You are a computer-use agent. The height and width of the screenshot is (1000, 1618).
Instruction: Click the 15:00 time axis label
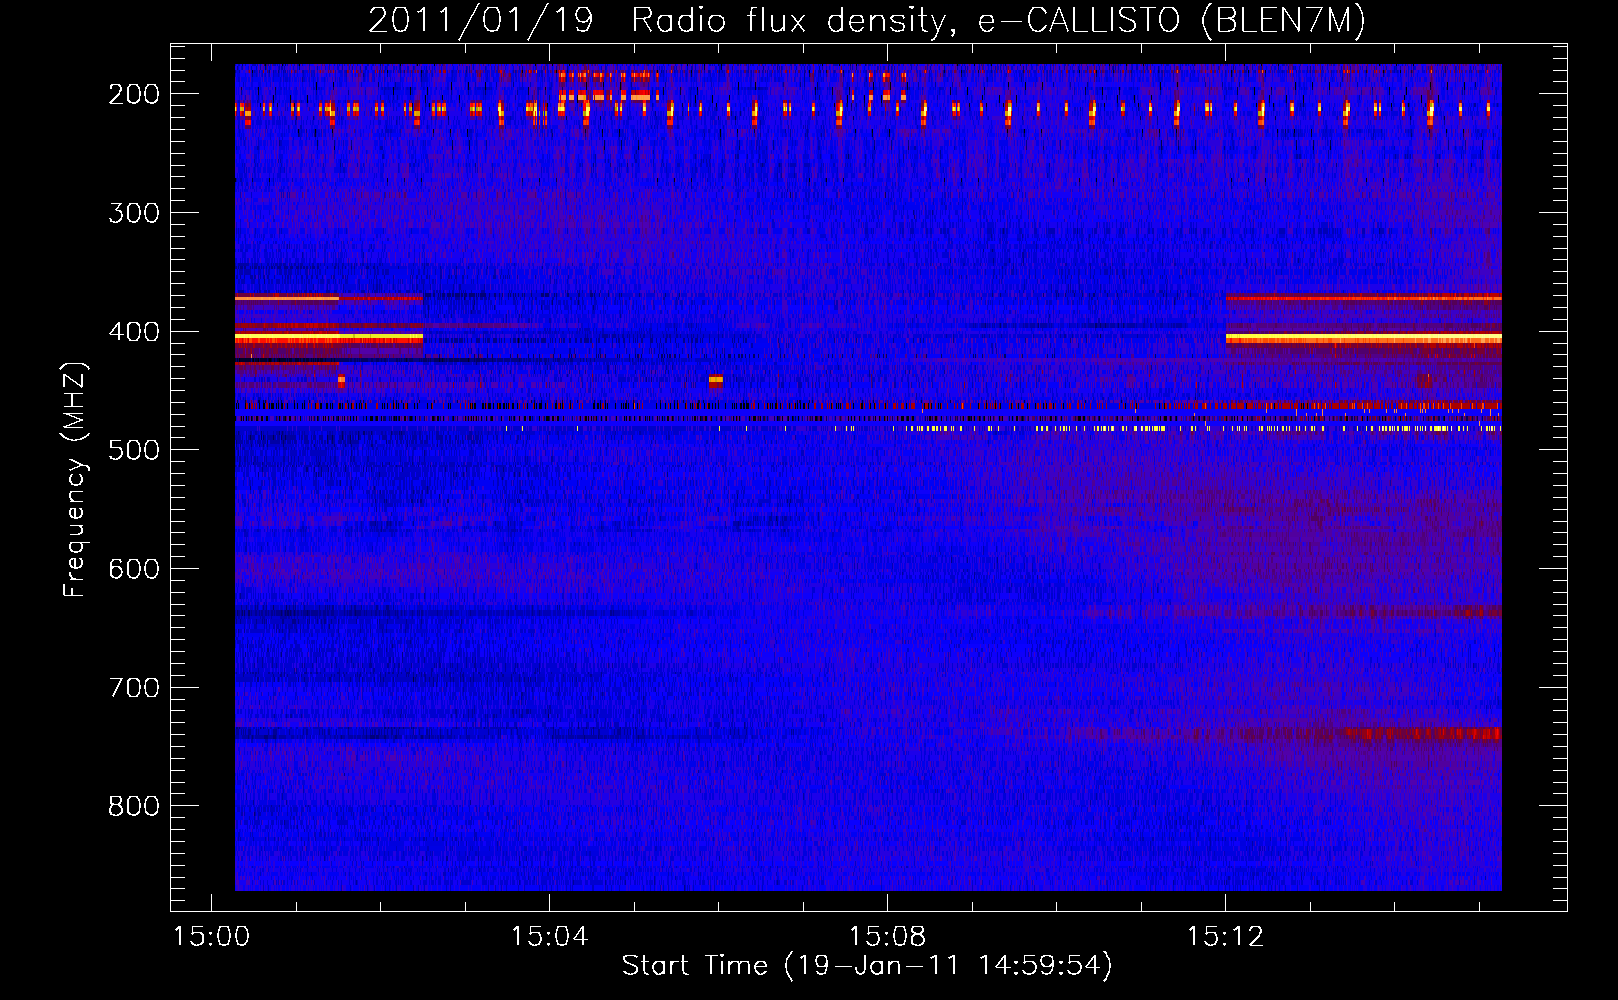point(211,937)
